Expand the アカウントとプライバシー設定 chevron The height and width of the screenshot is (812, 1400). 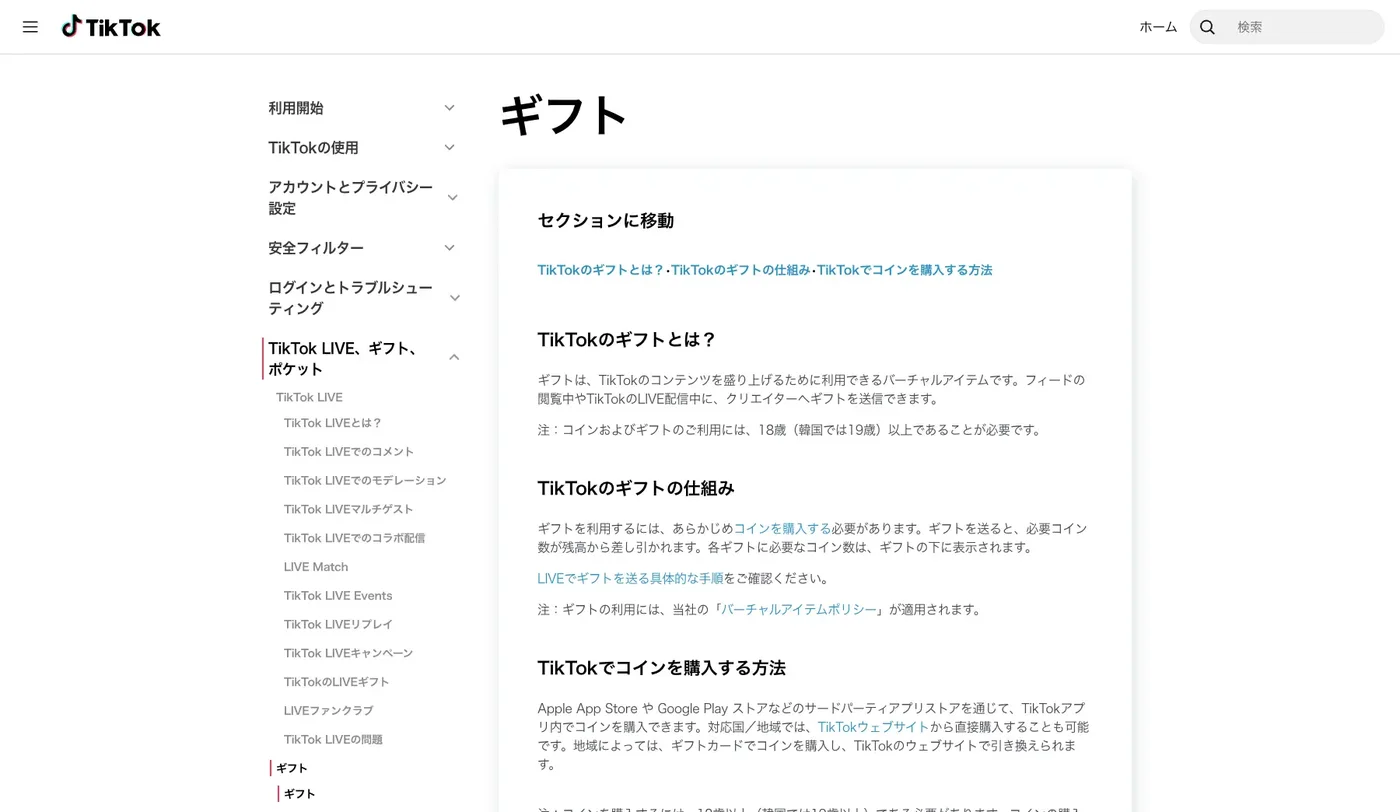(452, 198)
